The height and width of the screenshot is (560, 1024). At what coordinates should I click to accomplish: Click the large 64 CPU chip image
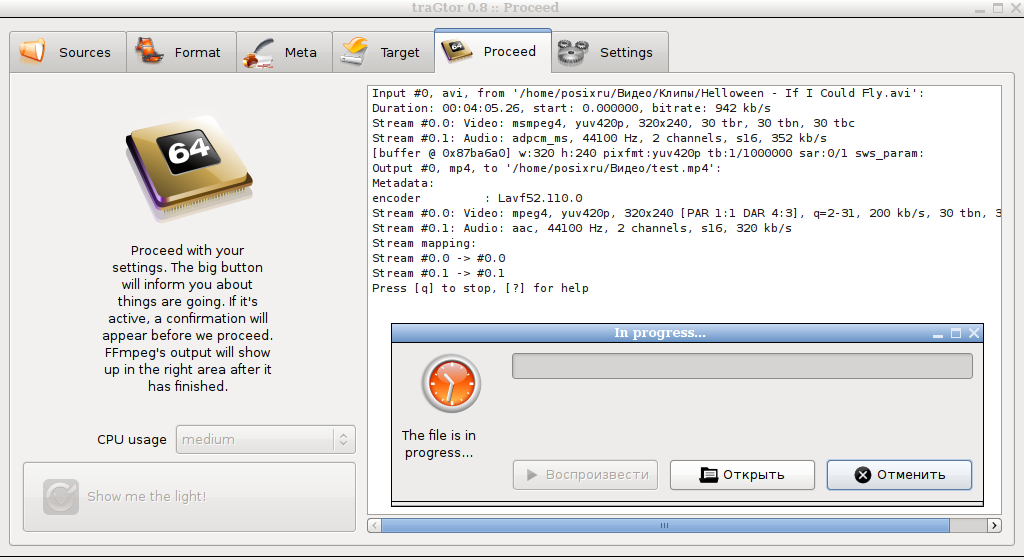click(x=189, y=167)
